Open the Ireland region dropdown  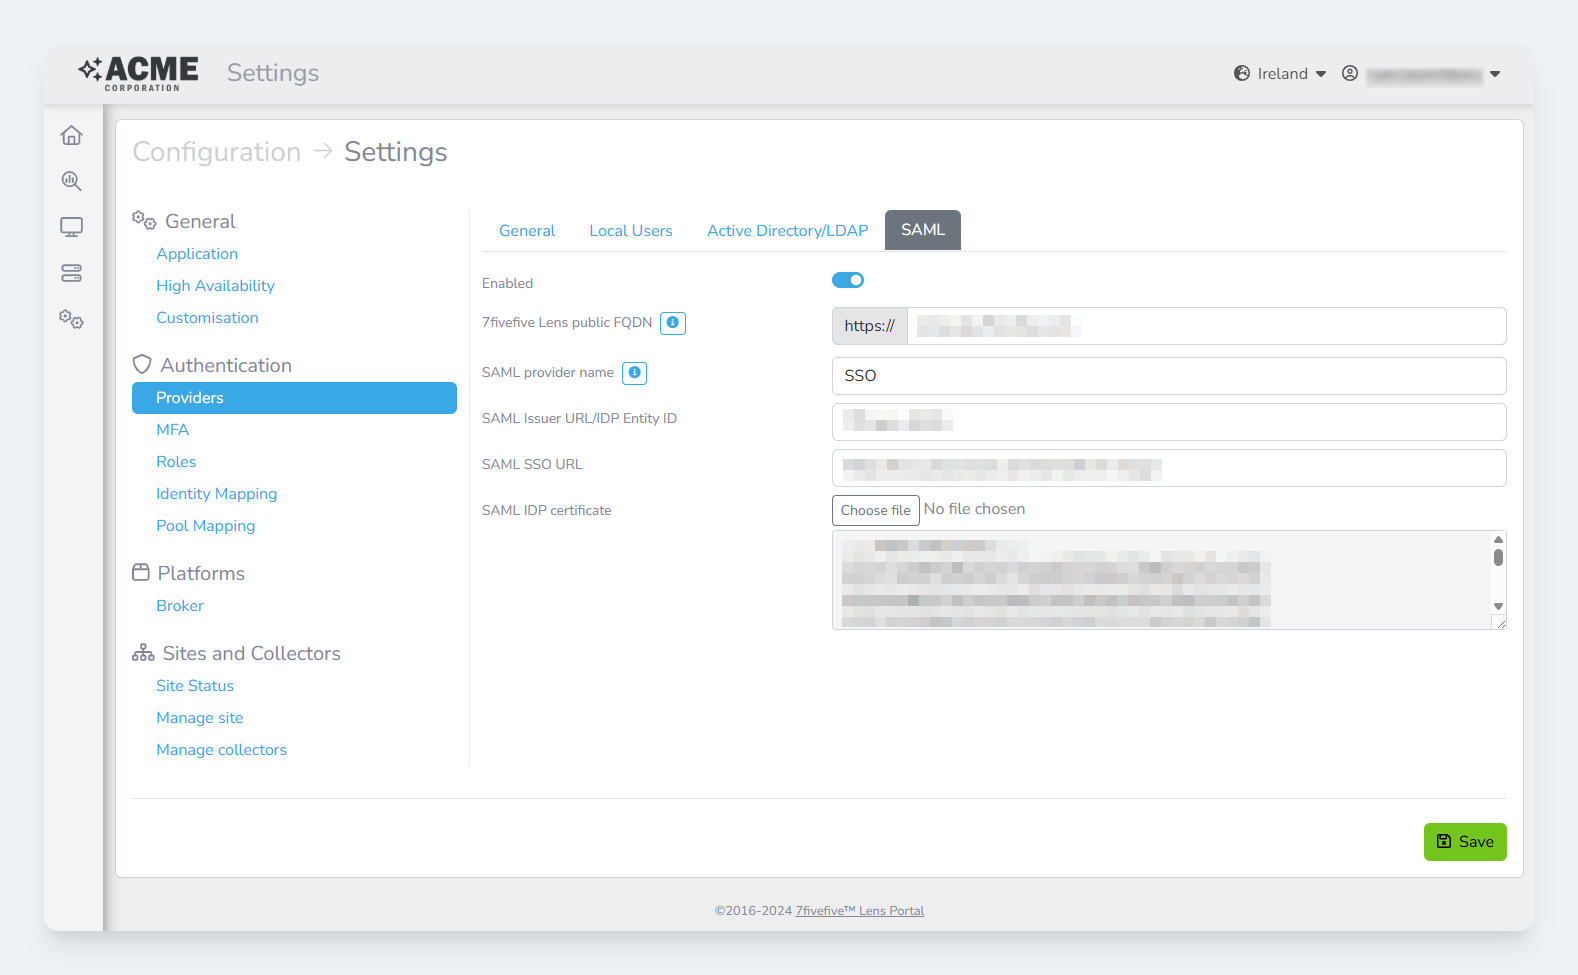[1280, 74]
